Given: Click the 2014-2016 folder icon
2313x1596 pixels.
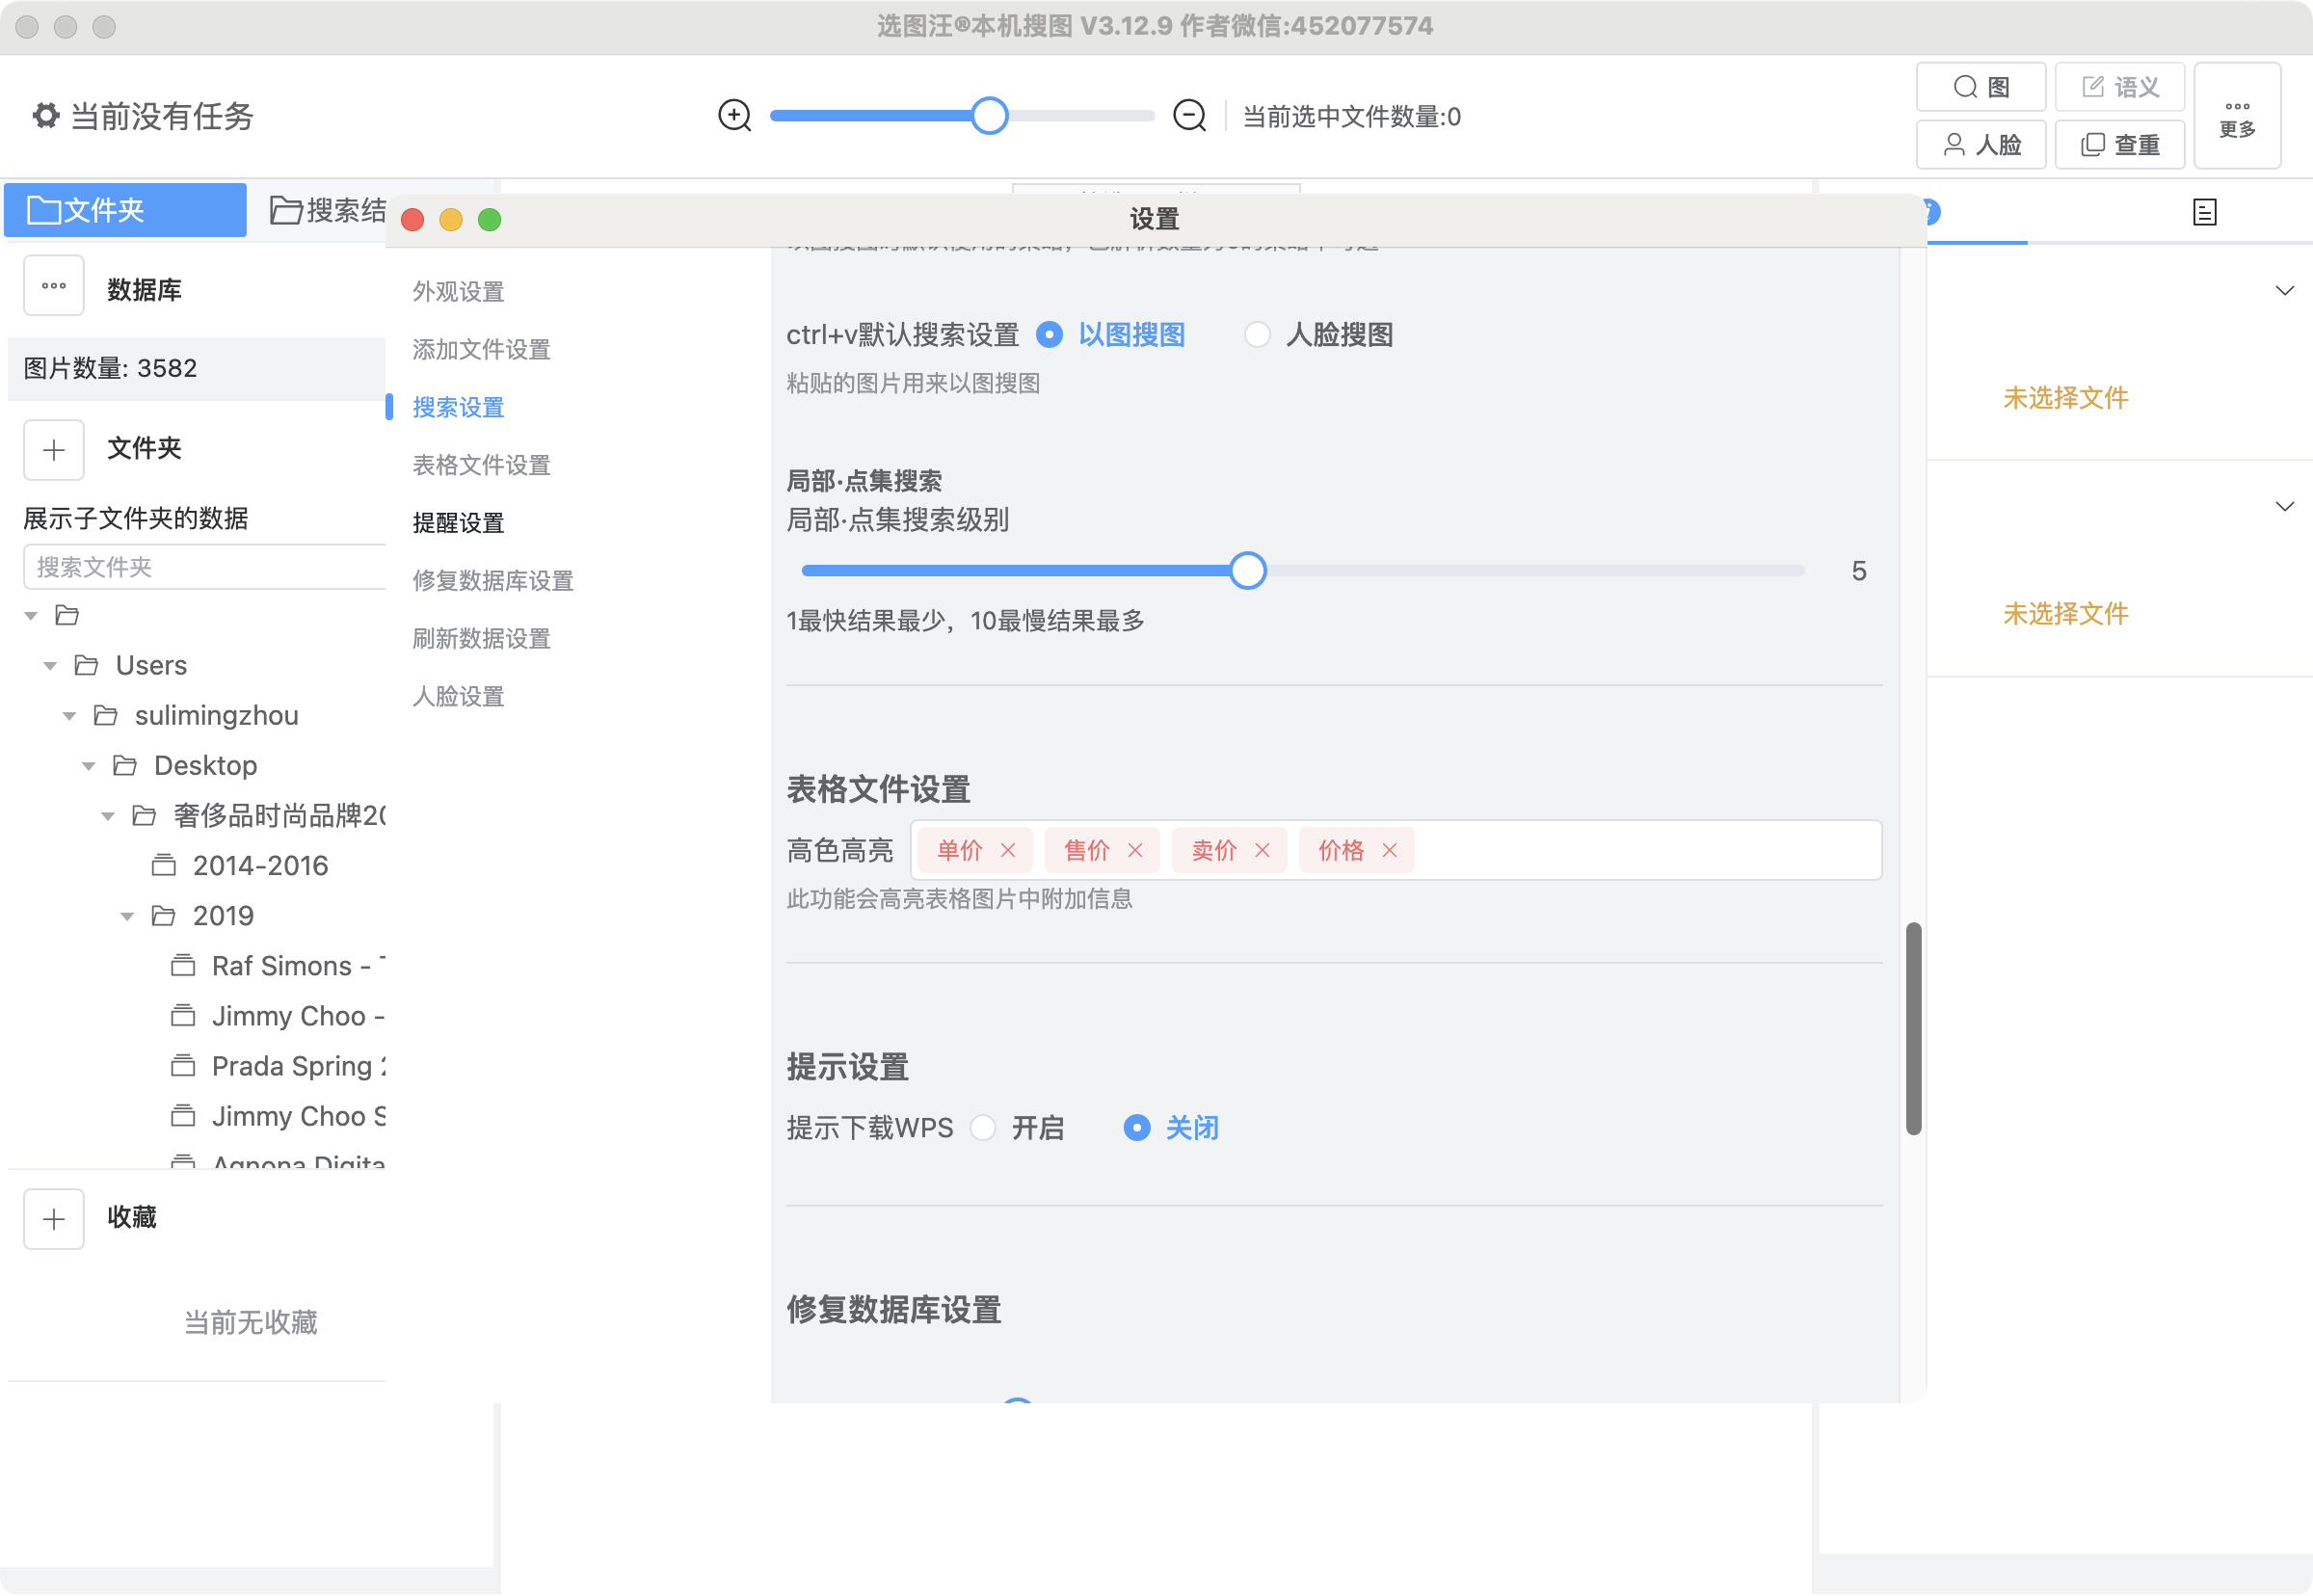Looking at the screenshot, I should click(x=163, y=866).
